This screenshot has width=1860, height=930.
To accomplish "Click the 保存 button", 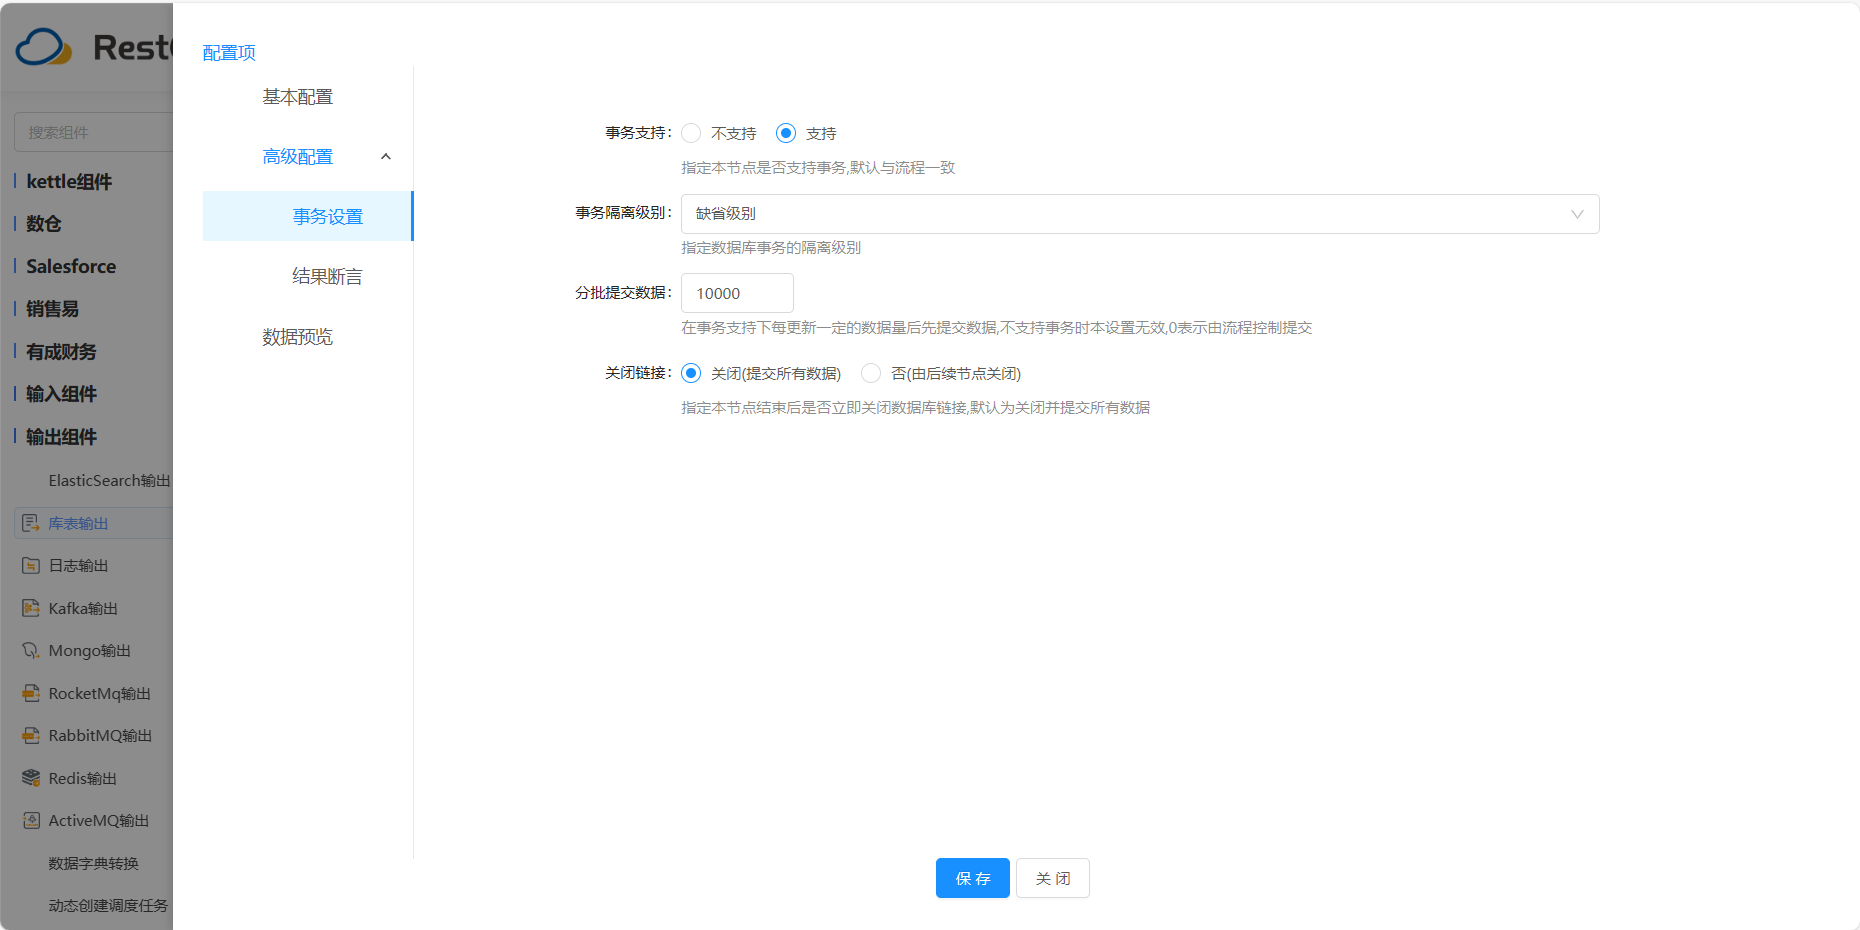I will tap(972, 878).
